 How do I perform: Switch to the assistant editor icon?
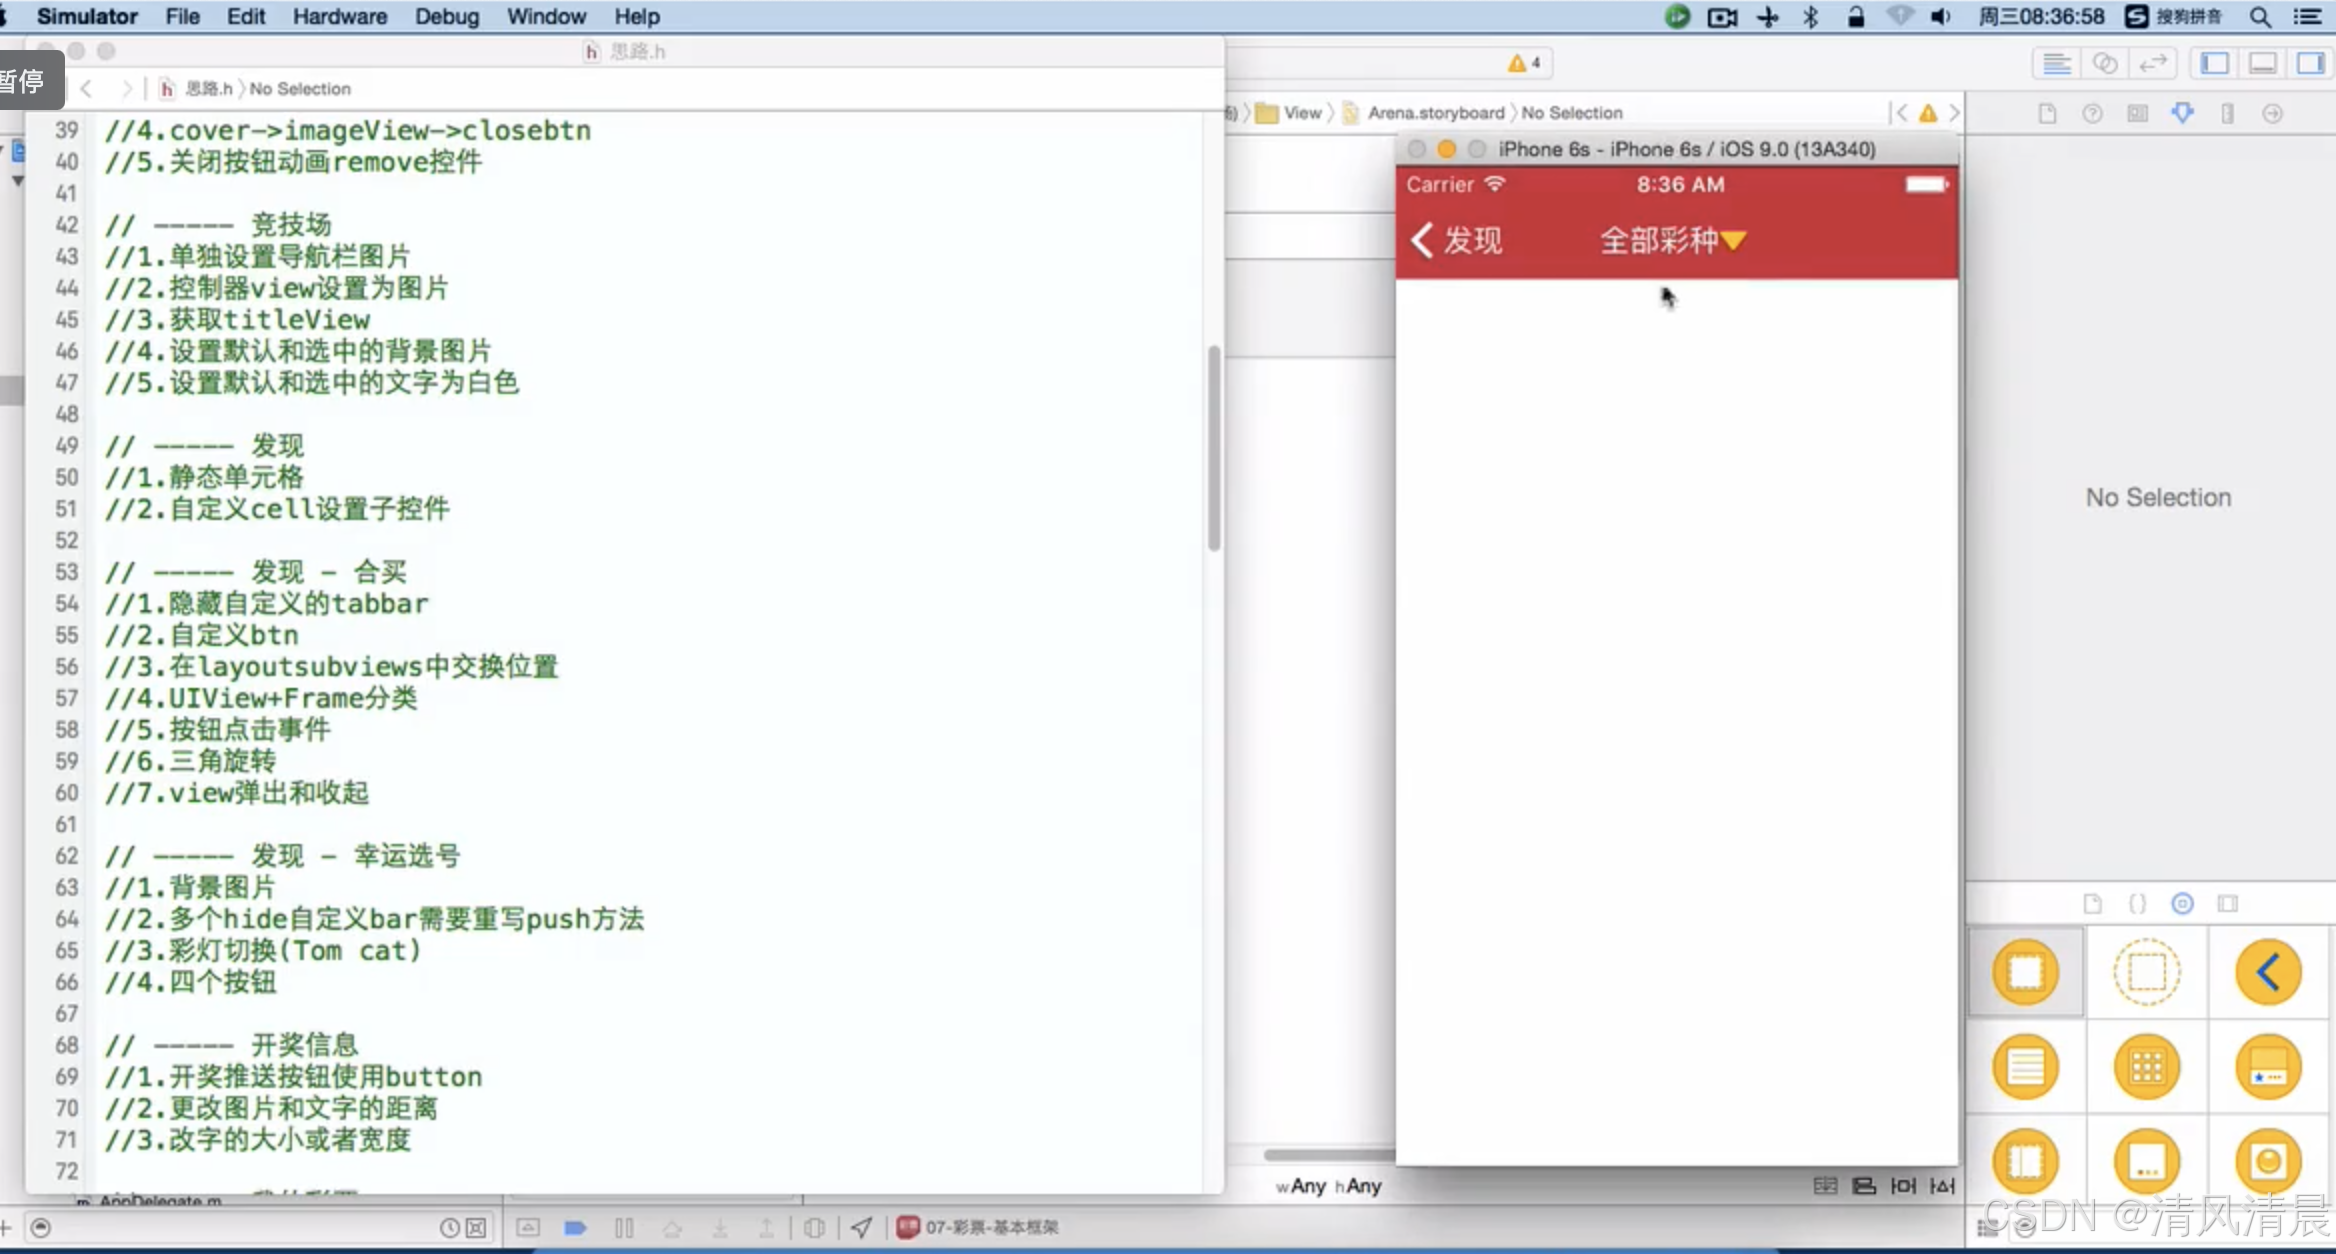[2105, 64]
